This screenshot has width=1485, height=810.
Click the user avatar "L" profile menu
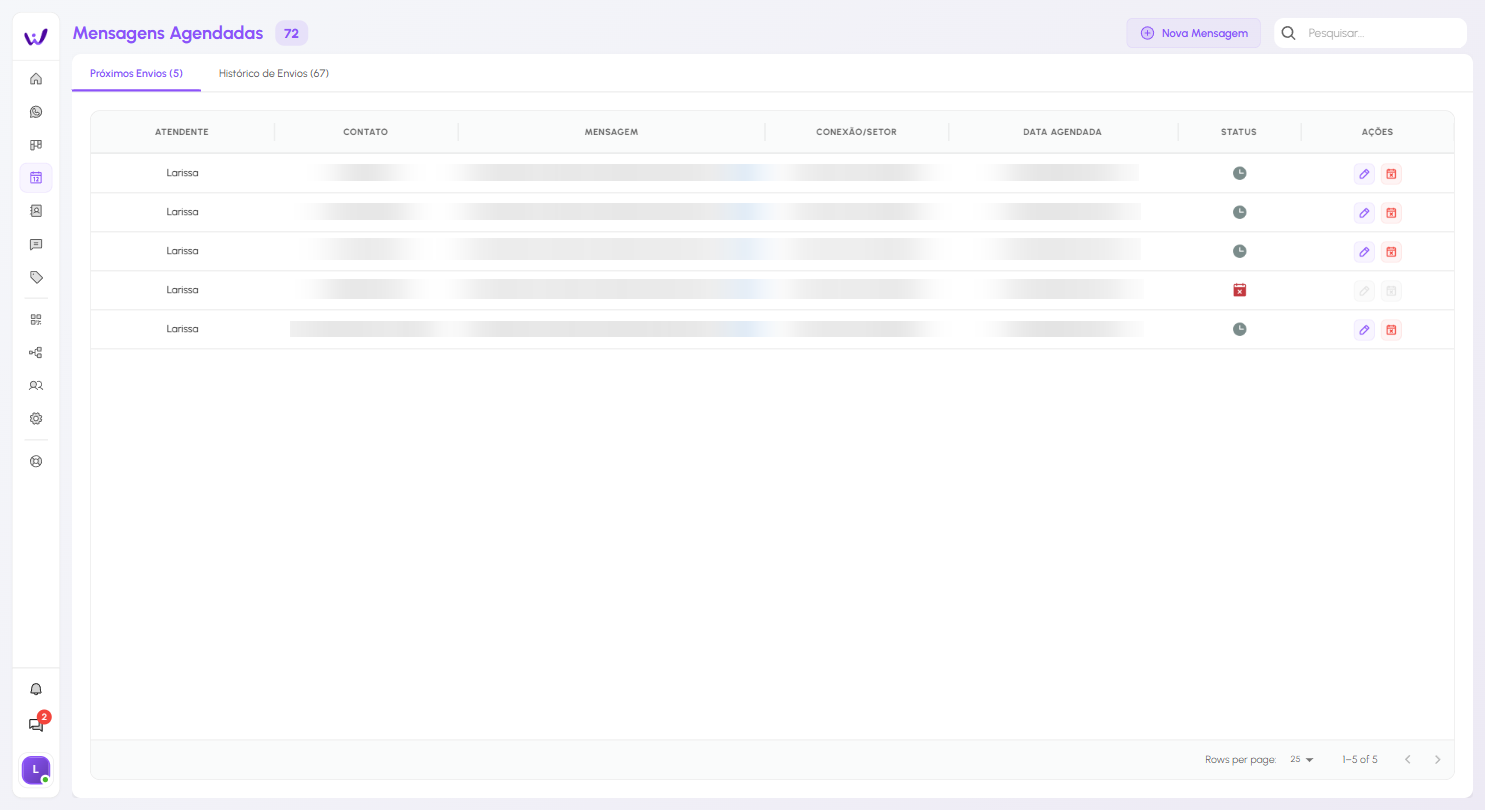coord(36,769)
